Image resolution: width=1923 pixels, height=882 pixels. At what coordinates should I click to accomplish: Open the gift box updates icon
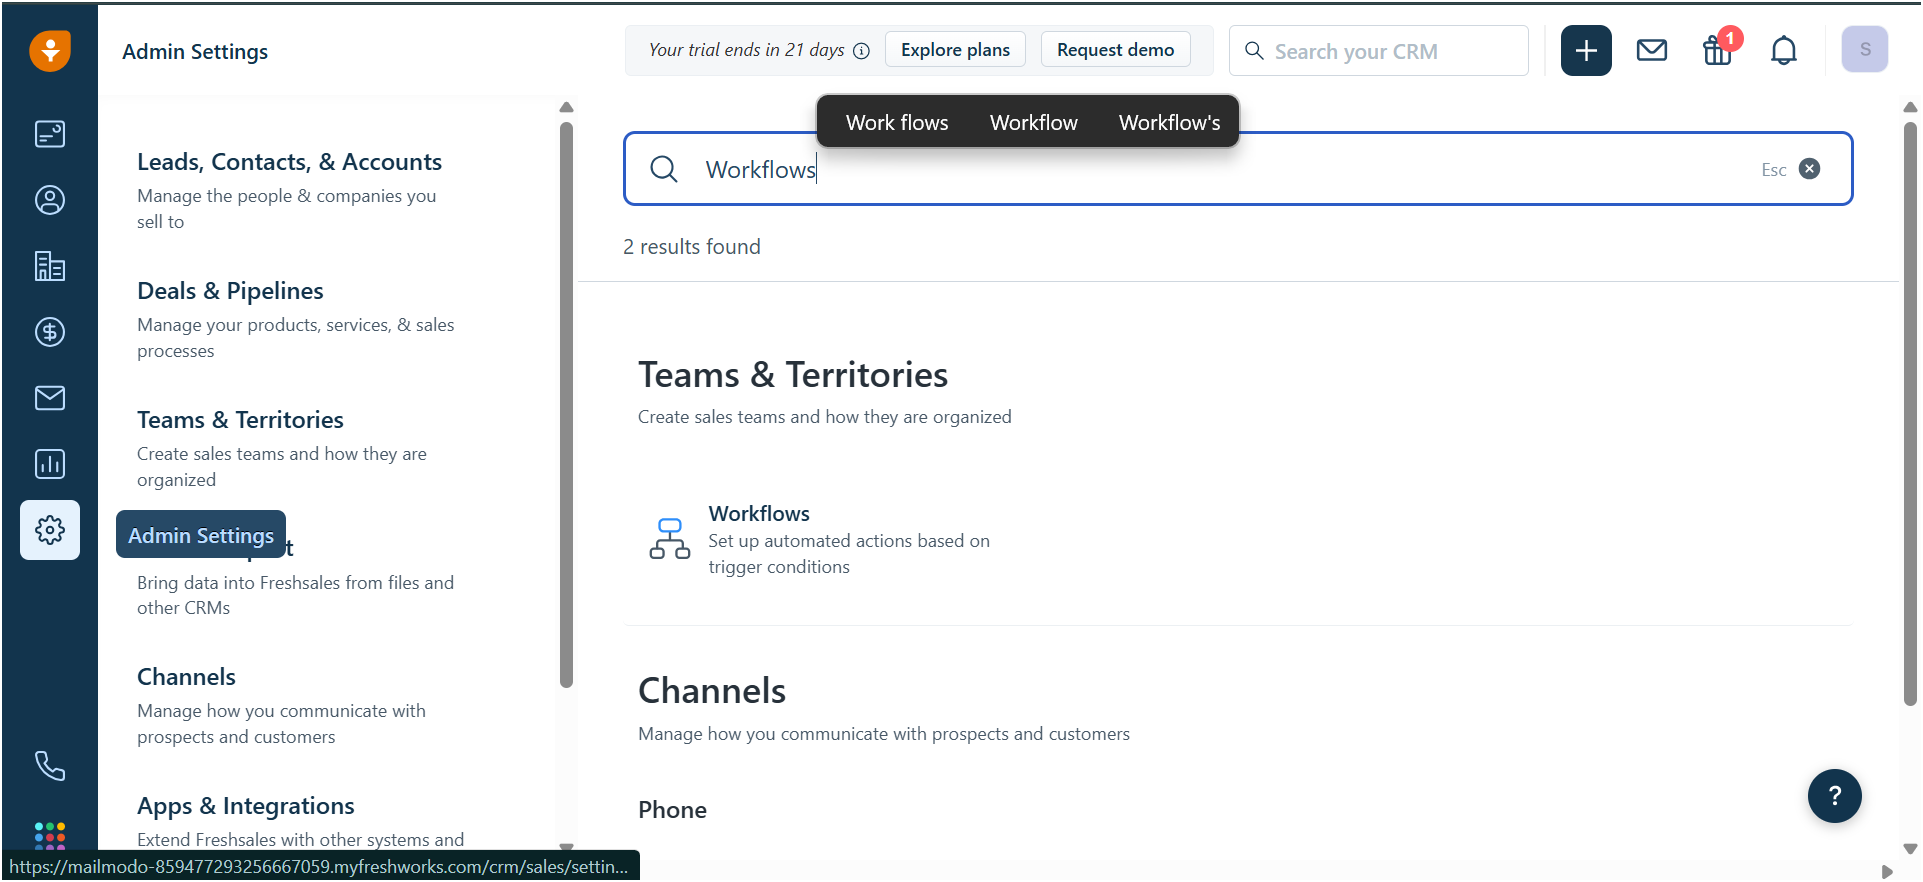click(x=1718, y=50)
